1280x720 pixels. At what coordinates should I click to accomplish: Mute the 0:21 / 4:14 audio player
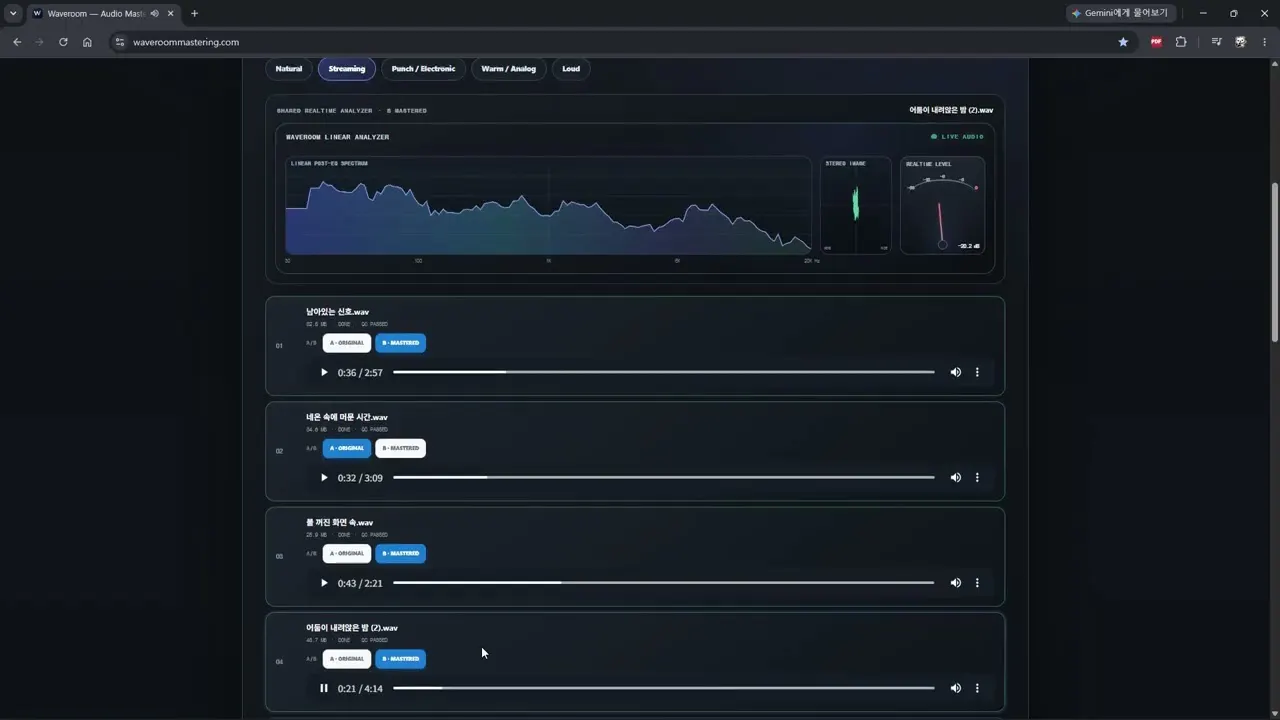click(x=956, y=688)
